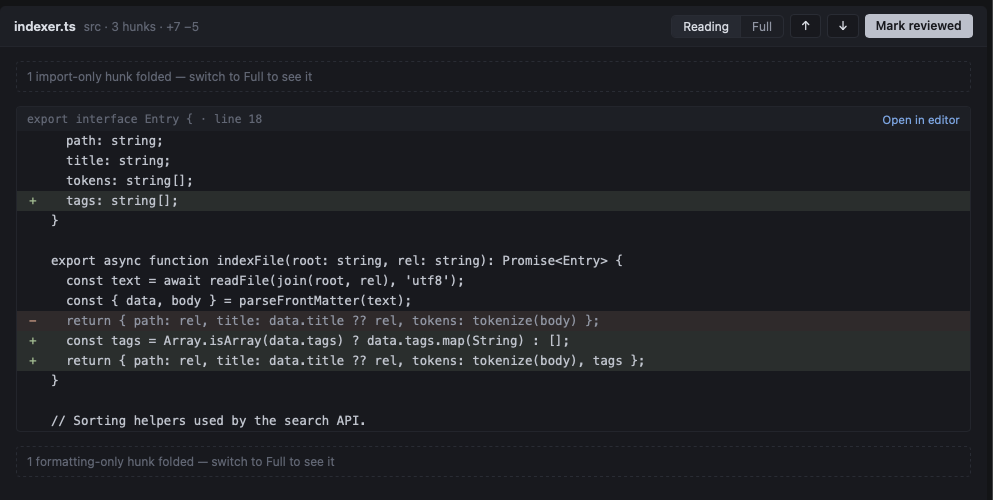Switch to Full view mode
The width and height of the screenshot is (993, 500).
pos(761,27)
